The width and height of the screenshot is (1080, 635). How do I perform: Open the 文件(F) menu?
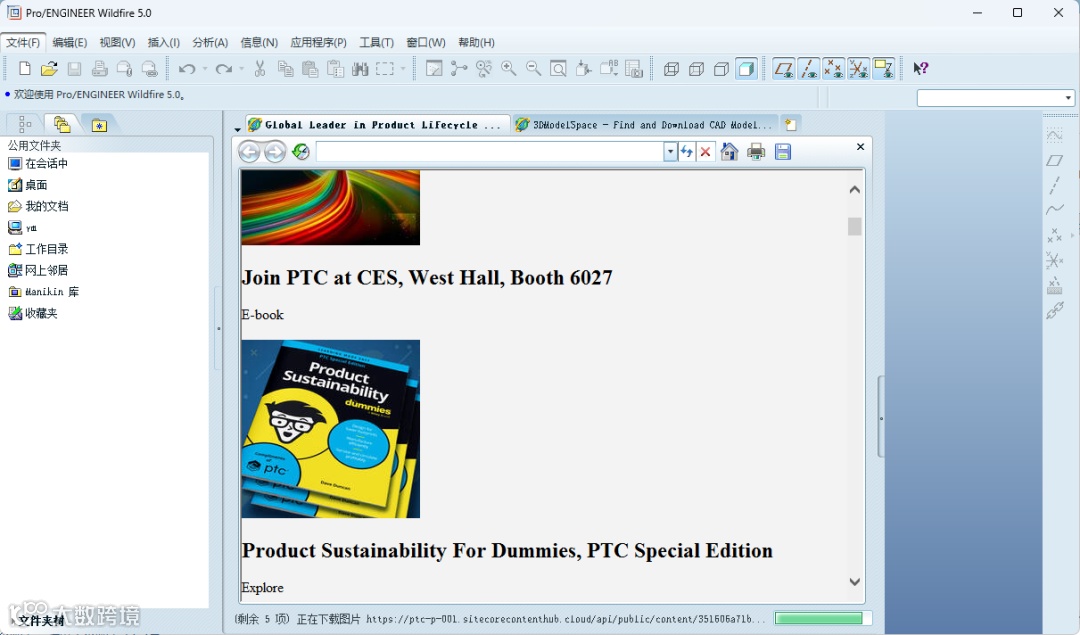click(23, 42)
